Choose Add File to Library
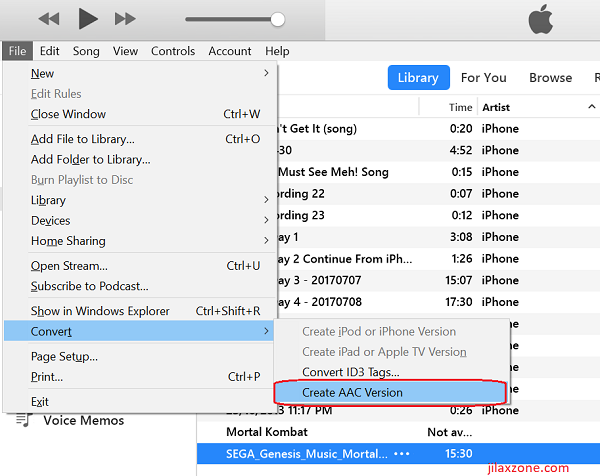The image size is (600, 476). click(140, 139)
